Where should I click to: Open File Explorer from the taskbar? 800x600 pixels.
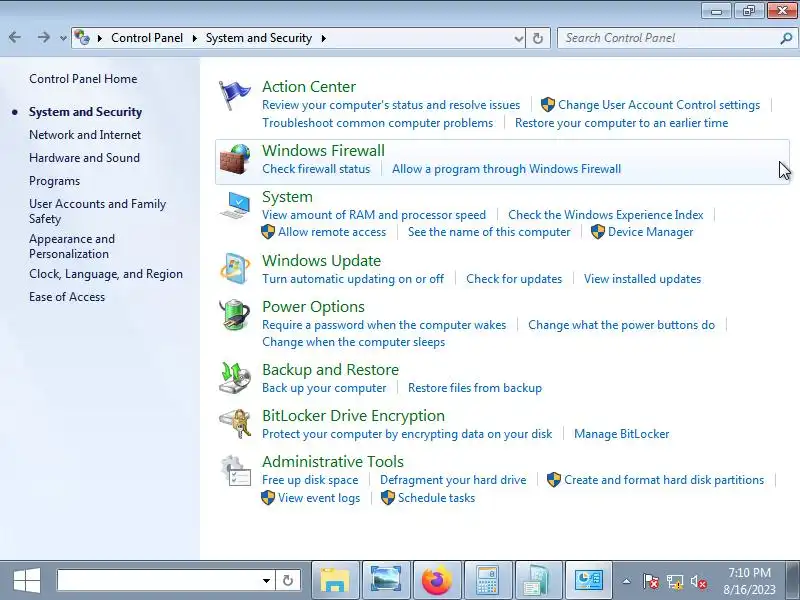[x=335, y=580]
